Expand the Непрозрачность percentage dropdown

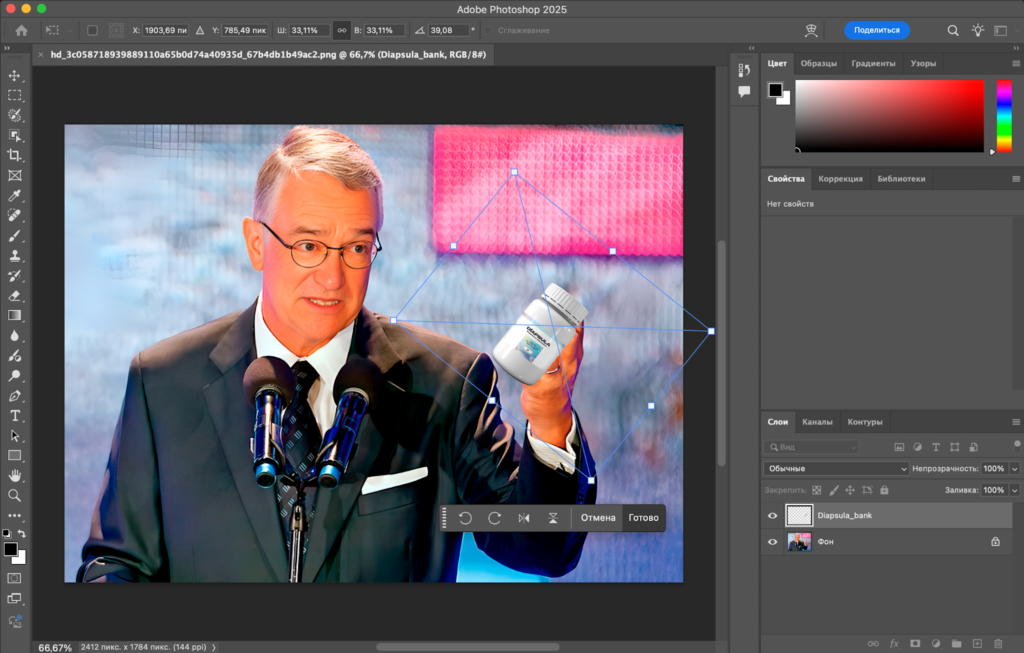[1014, 468]
